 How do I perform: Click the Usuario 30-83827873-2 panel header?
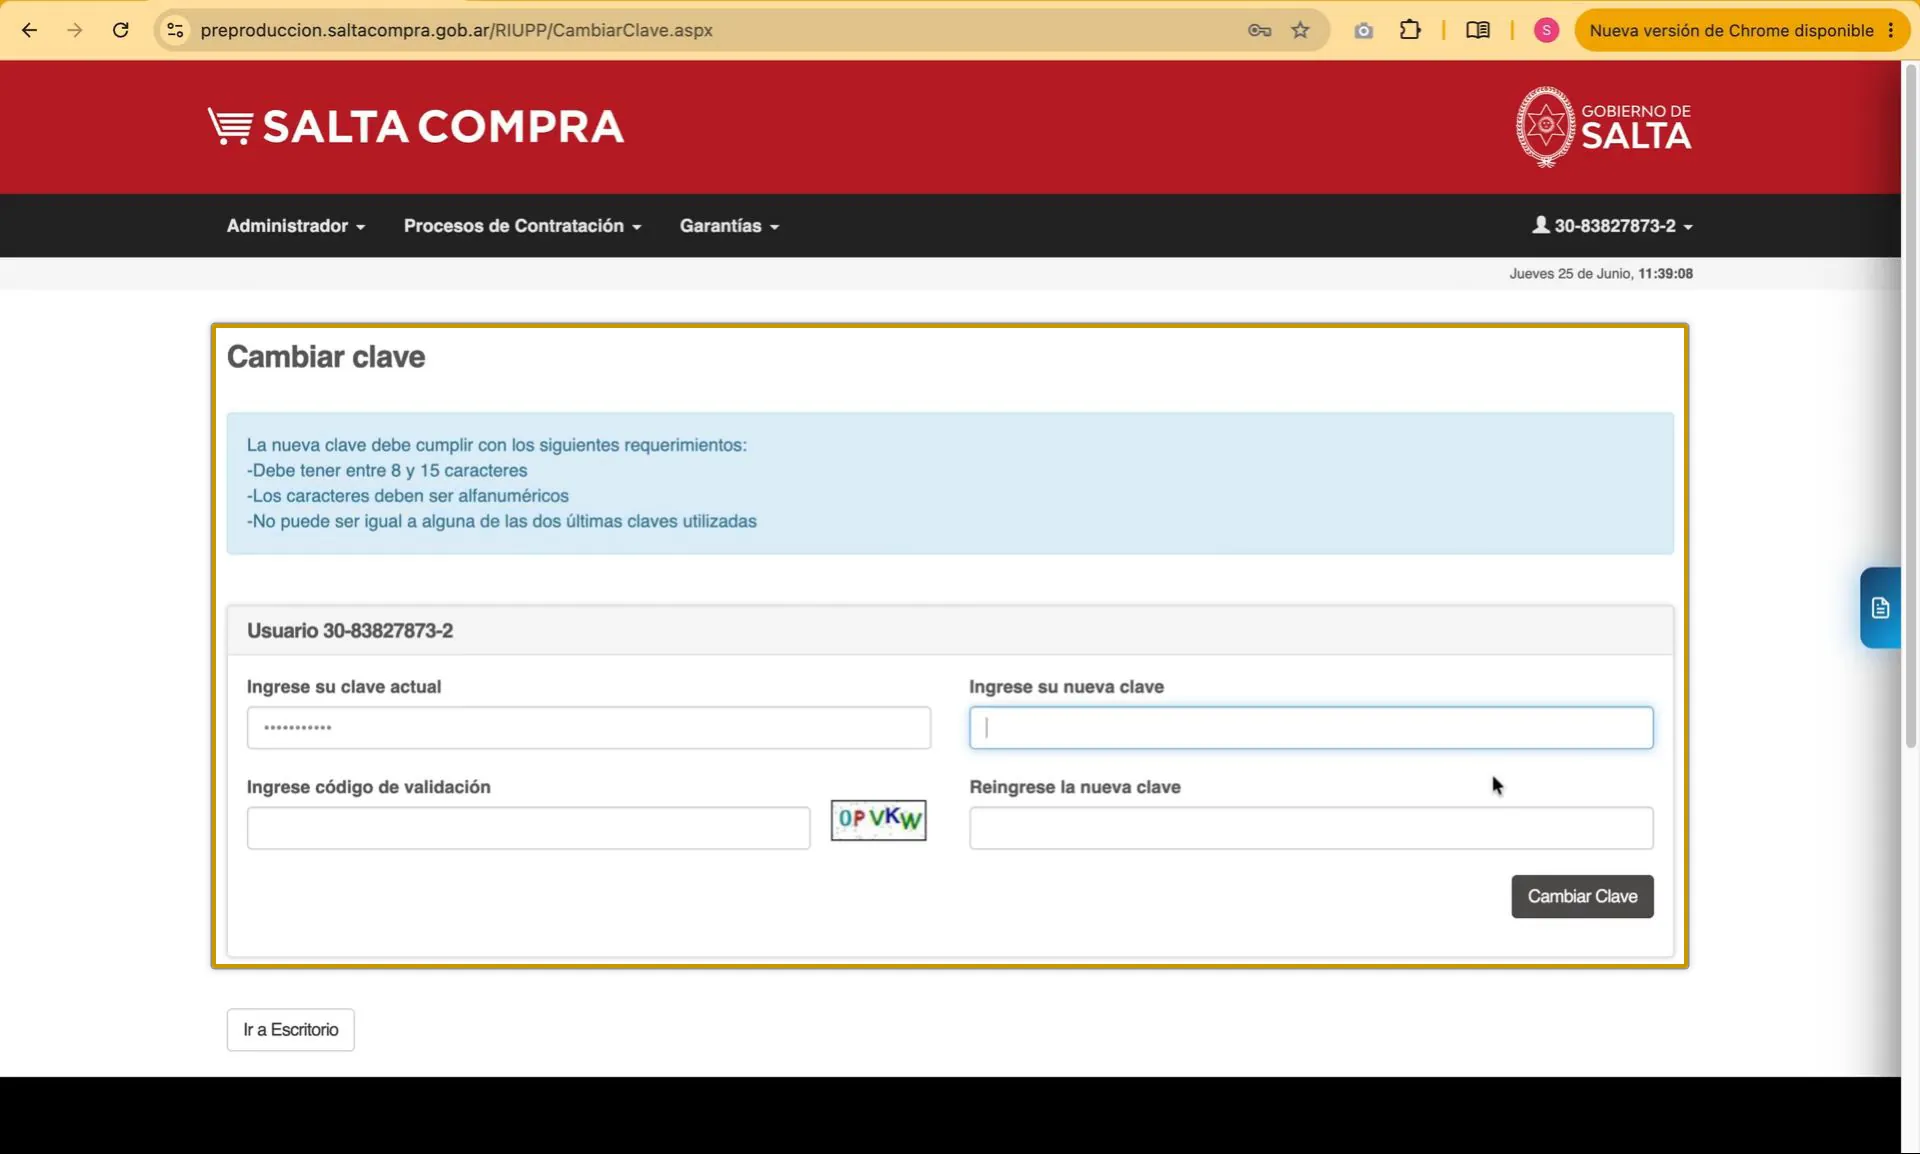950,631
